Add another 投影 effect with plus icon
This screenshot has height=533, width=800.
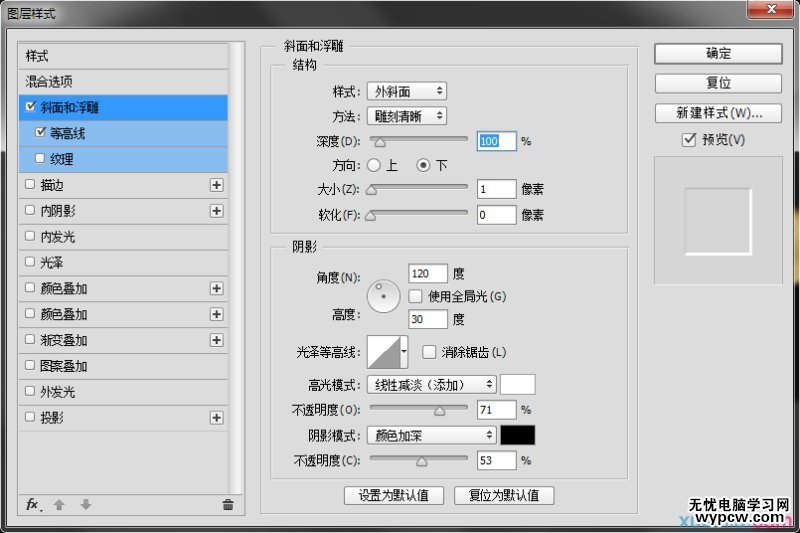(216, 418)
